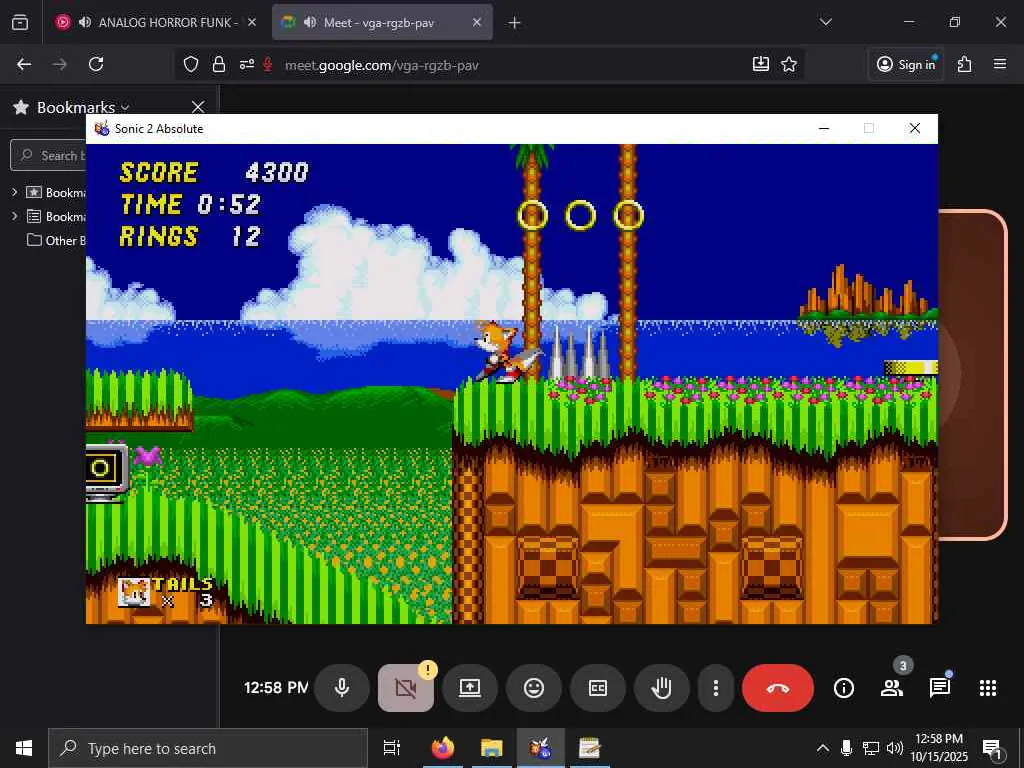Close the ANALOG HORROR FUNK tab

tap(252, 22)
